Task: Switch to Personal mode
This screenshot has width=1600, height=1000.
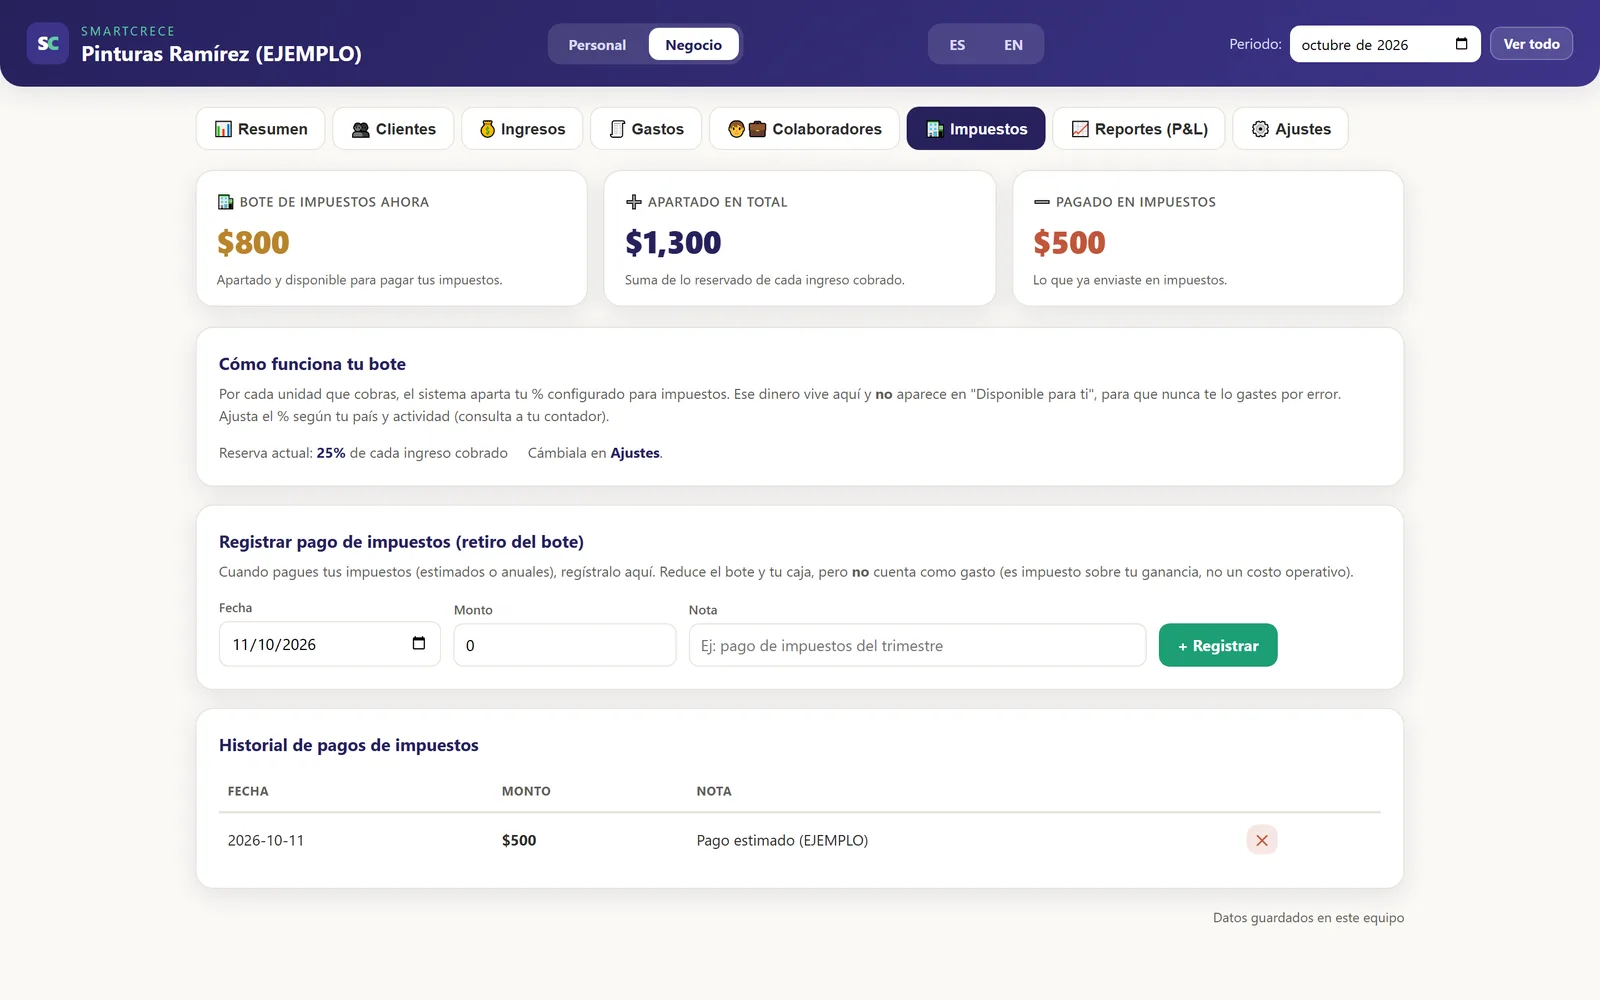Action: tap(597, 45)
